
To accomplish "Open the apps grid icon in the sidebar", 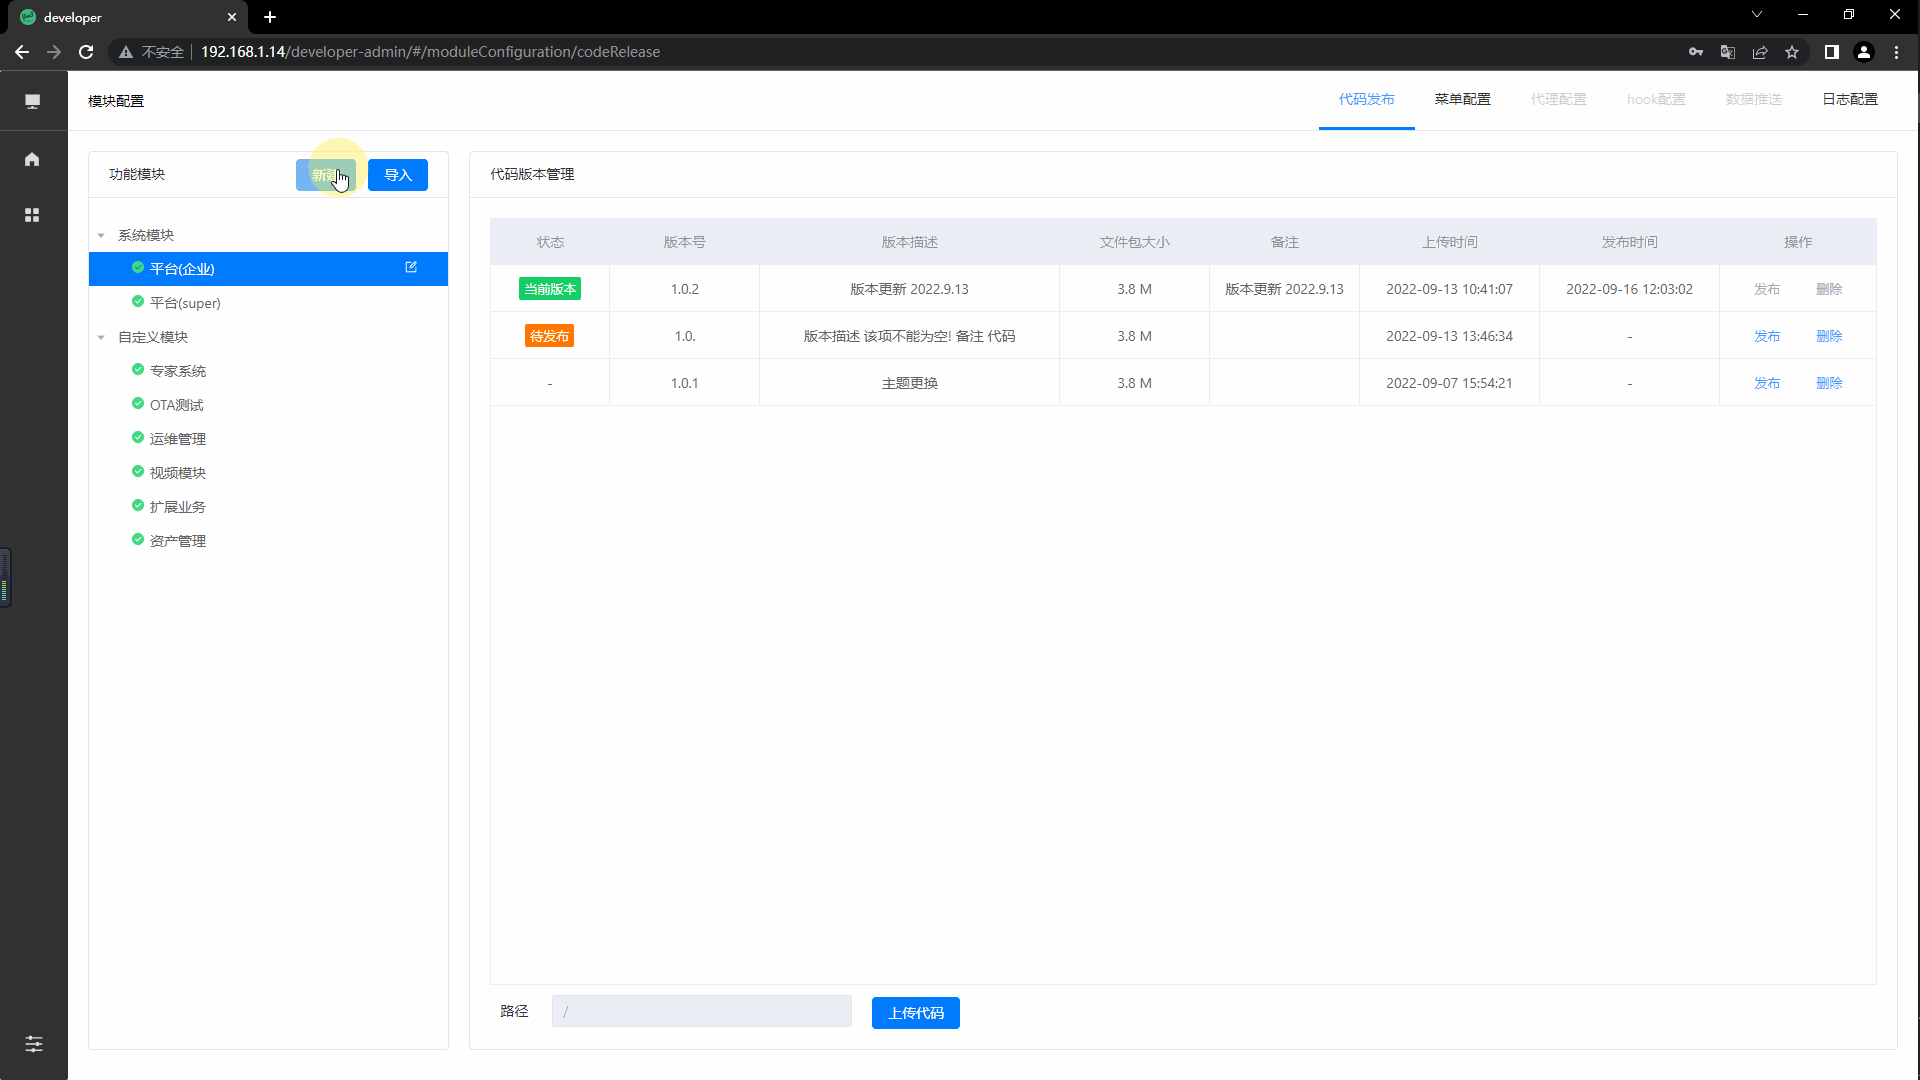I will pos(32,215).
